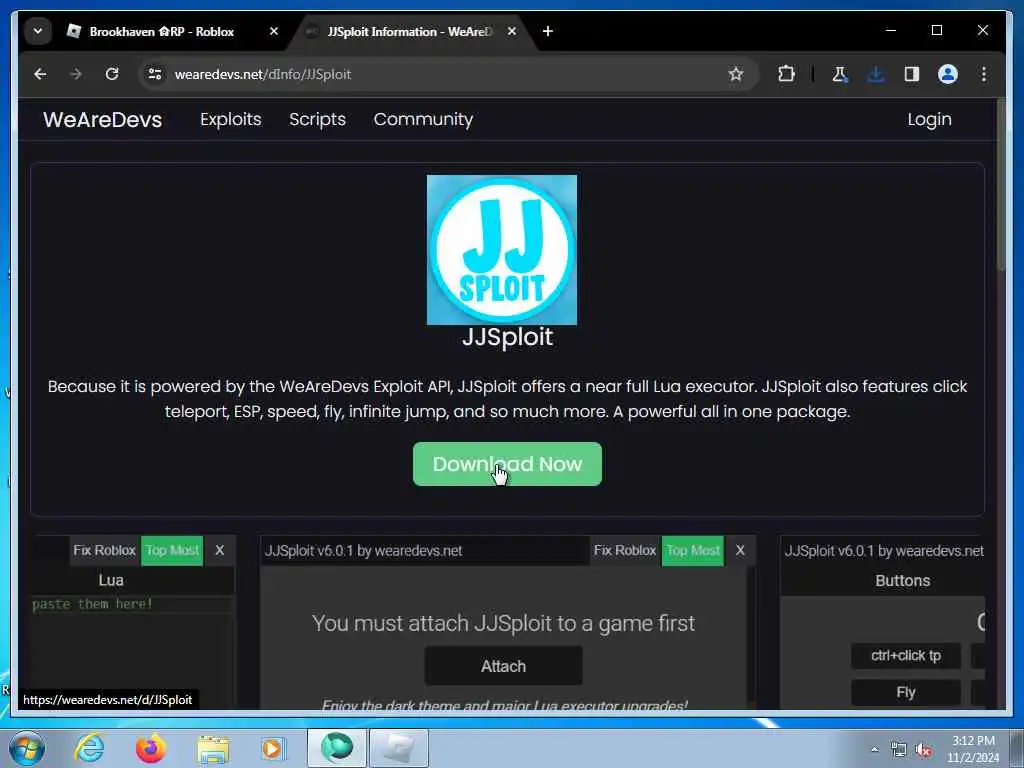1024x768 pixels.
Task: Open the Extensions puzzle icon
Action: [786, 74]
